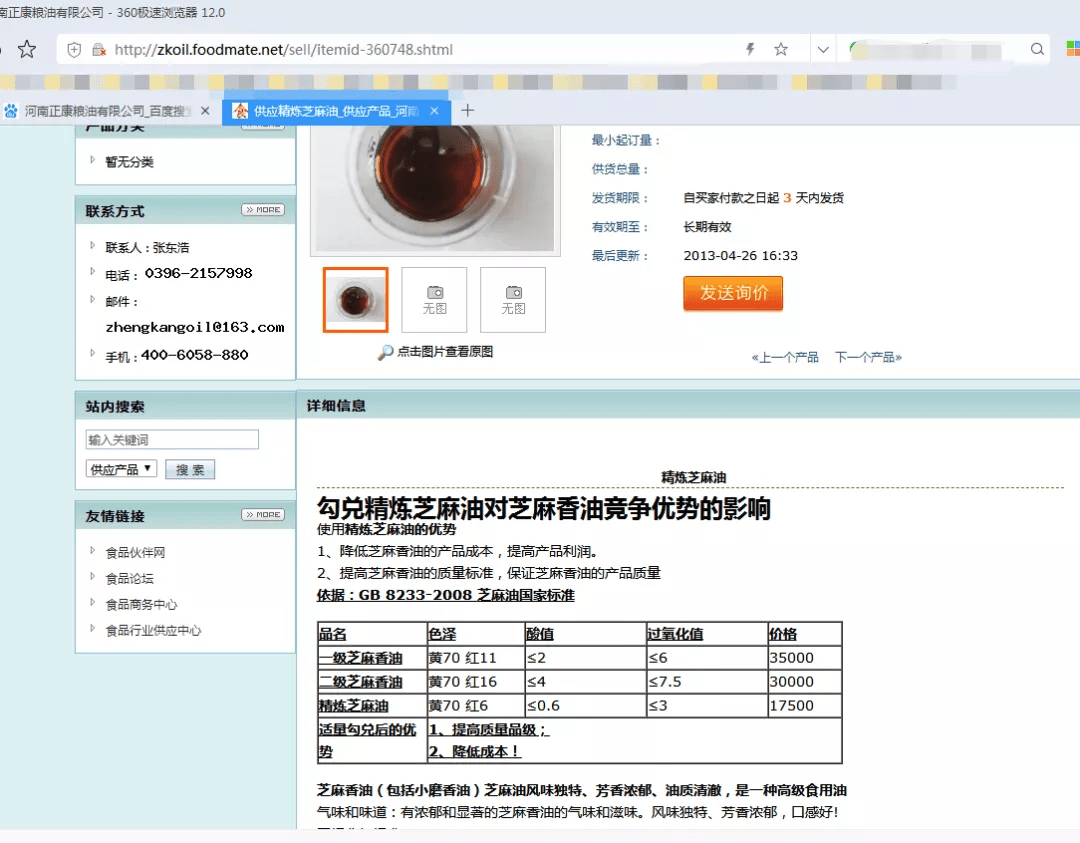
Task: Open the address bar history dropdown arrow
Action: [822, 48]
